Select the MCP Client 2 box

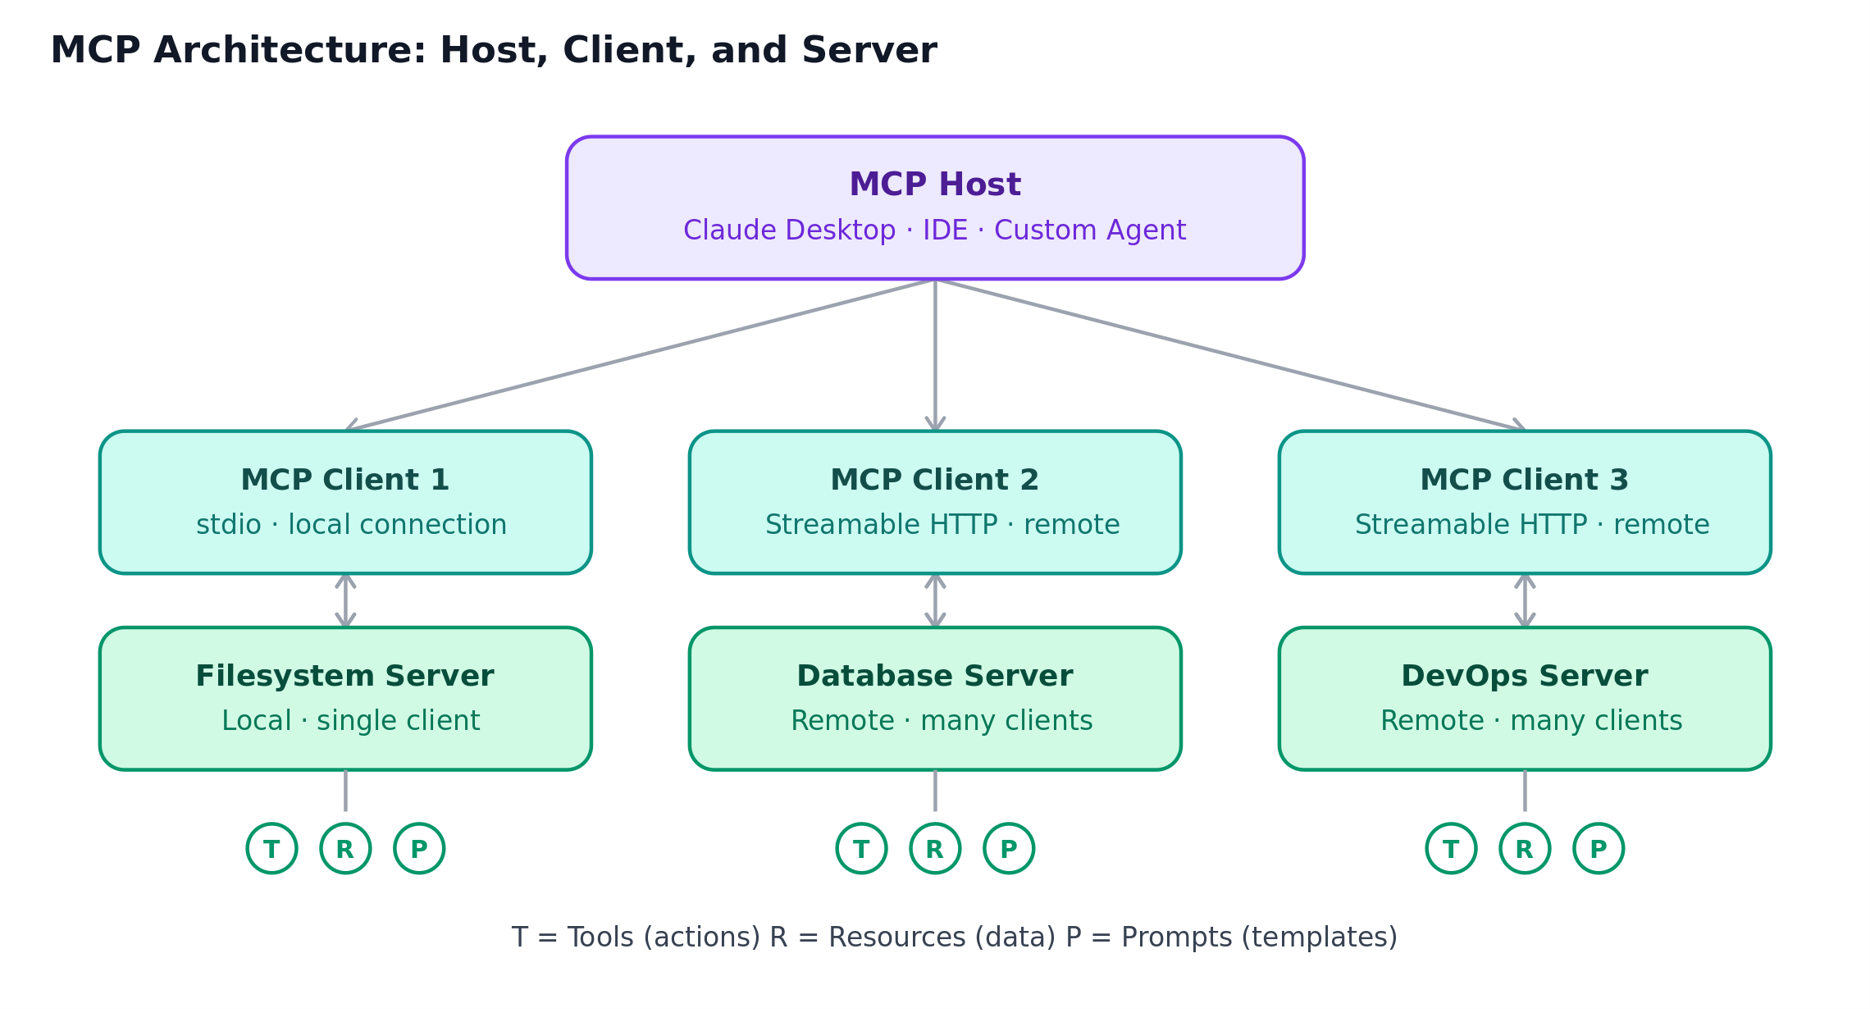[935, 502]
